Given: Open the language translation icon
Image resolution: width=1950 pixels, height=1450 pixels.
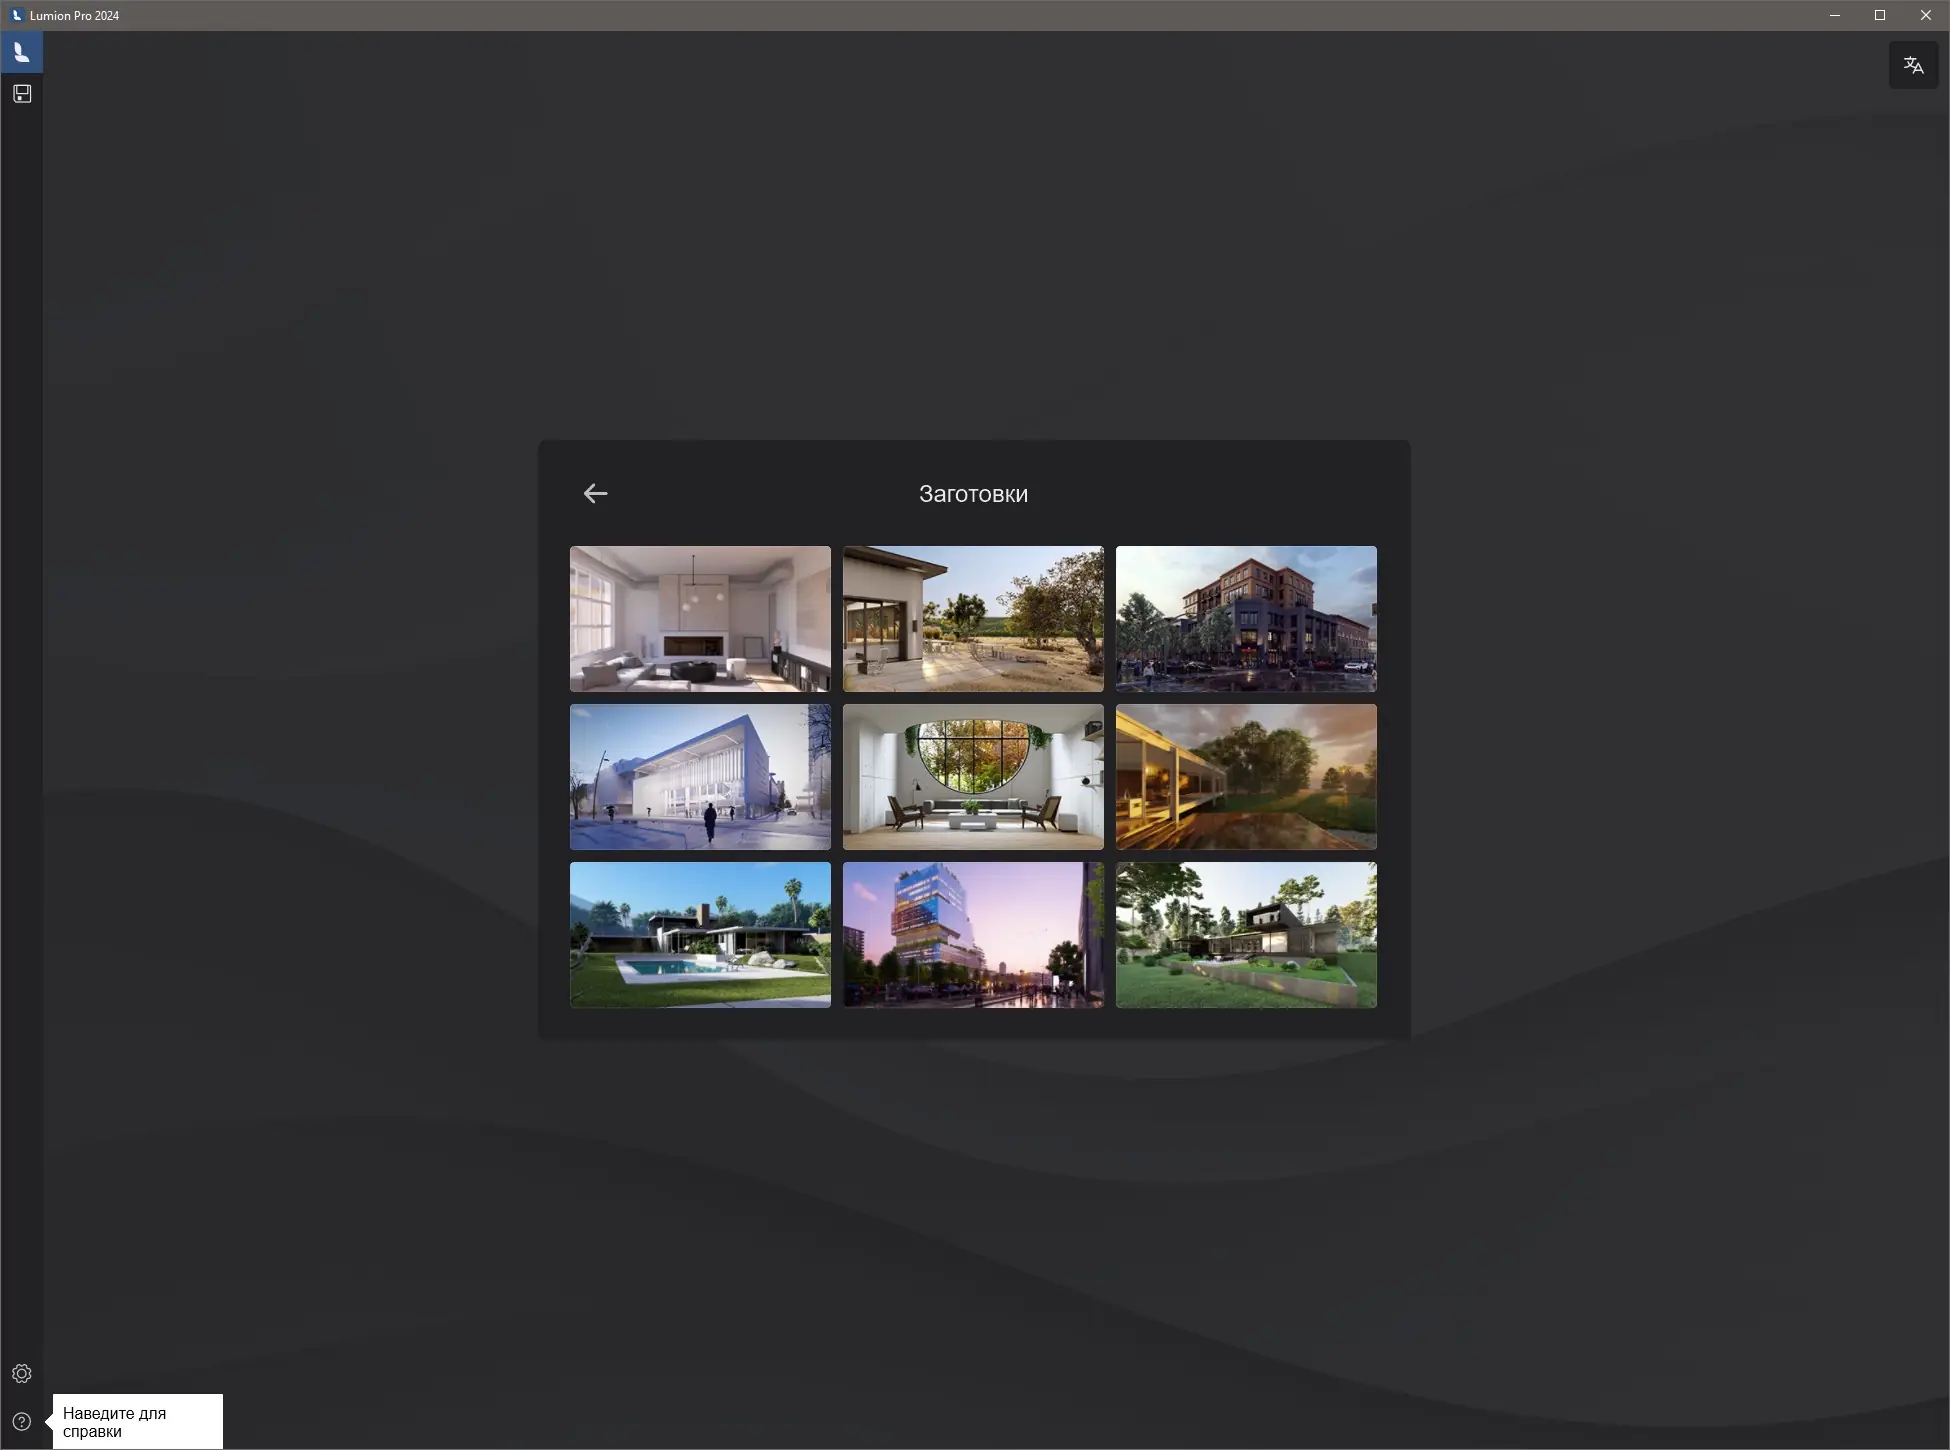Looking at the screenshot, I should [1913, 65].
